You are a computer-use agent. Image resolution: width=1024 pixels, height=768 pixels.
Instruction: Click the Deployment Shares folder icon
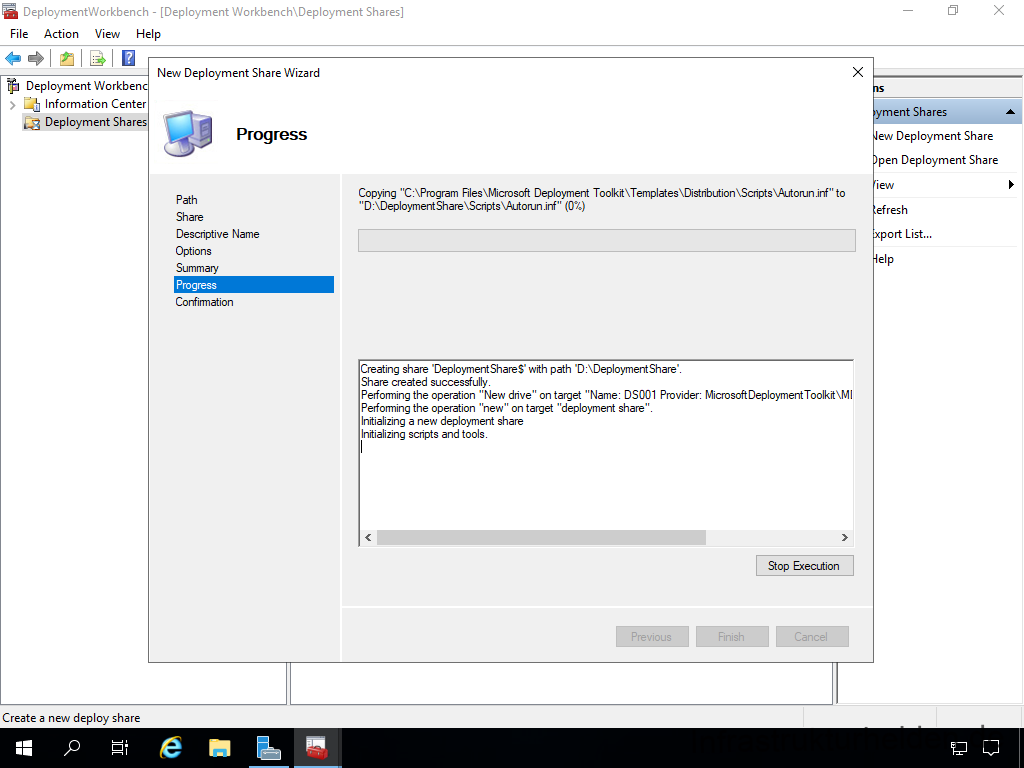click(x=31, y=122)
